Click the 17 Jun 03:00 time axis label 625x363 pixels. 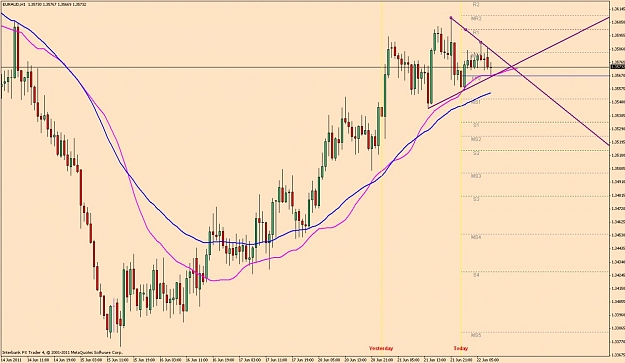(x=249, y=360)
